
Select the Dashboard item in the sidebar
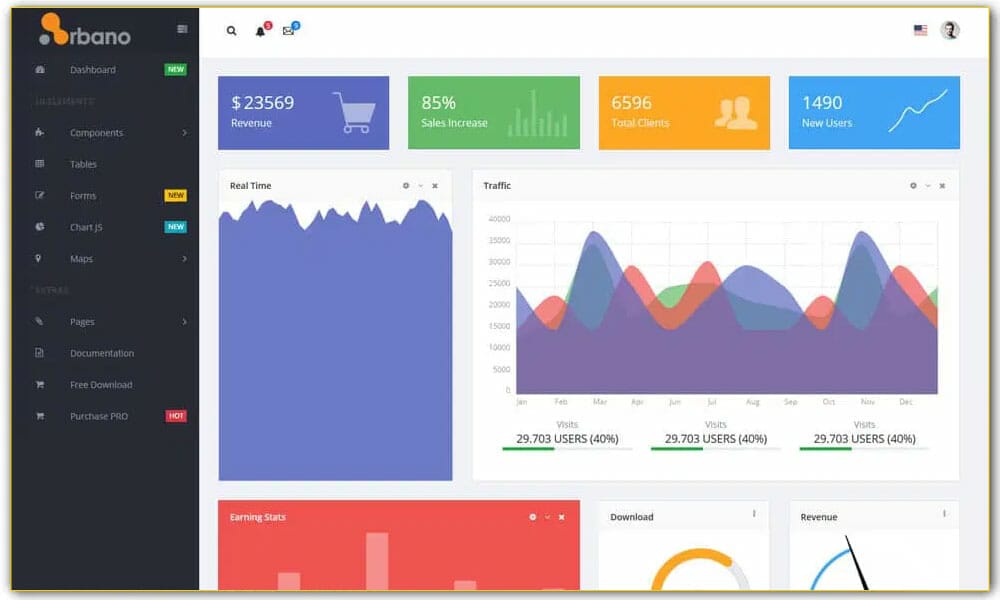point(94,69)
